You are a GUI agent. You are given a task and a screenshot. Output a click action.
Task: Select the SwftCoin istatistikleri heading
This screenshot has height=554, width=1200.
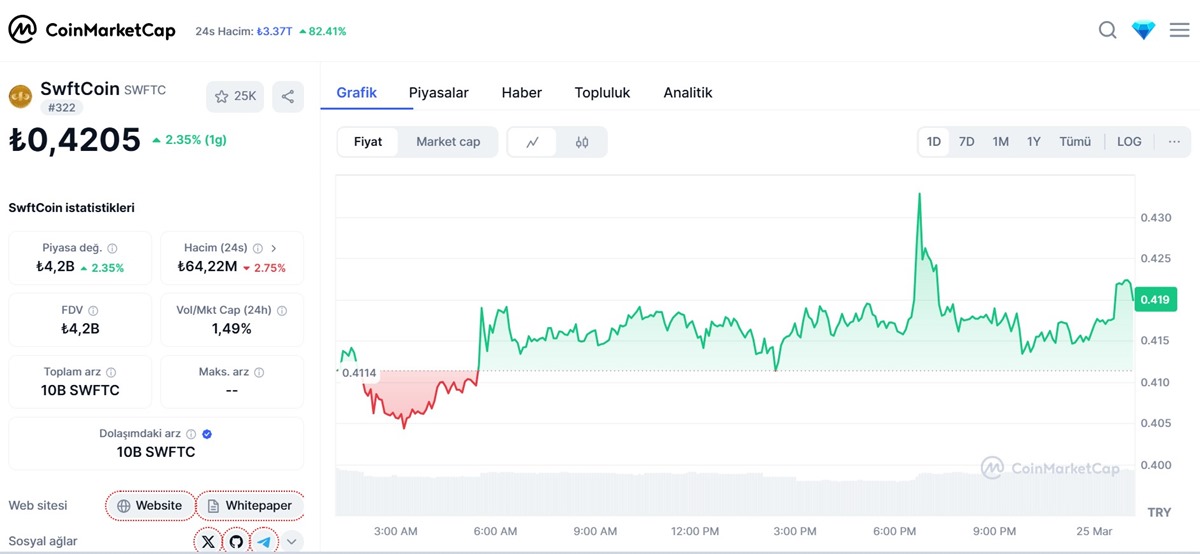[x=71, y=208]
